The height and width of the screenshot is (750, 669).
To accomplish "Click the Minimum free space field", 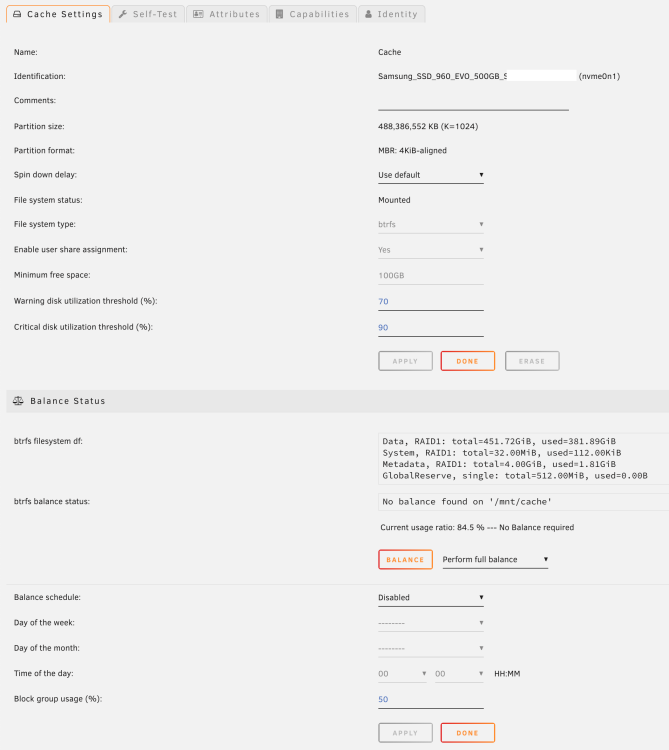I will pos(431,276).
